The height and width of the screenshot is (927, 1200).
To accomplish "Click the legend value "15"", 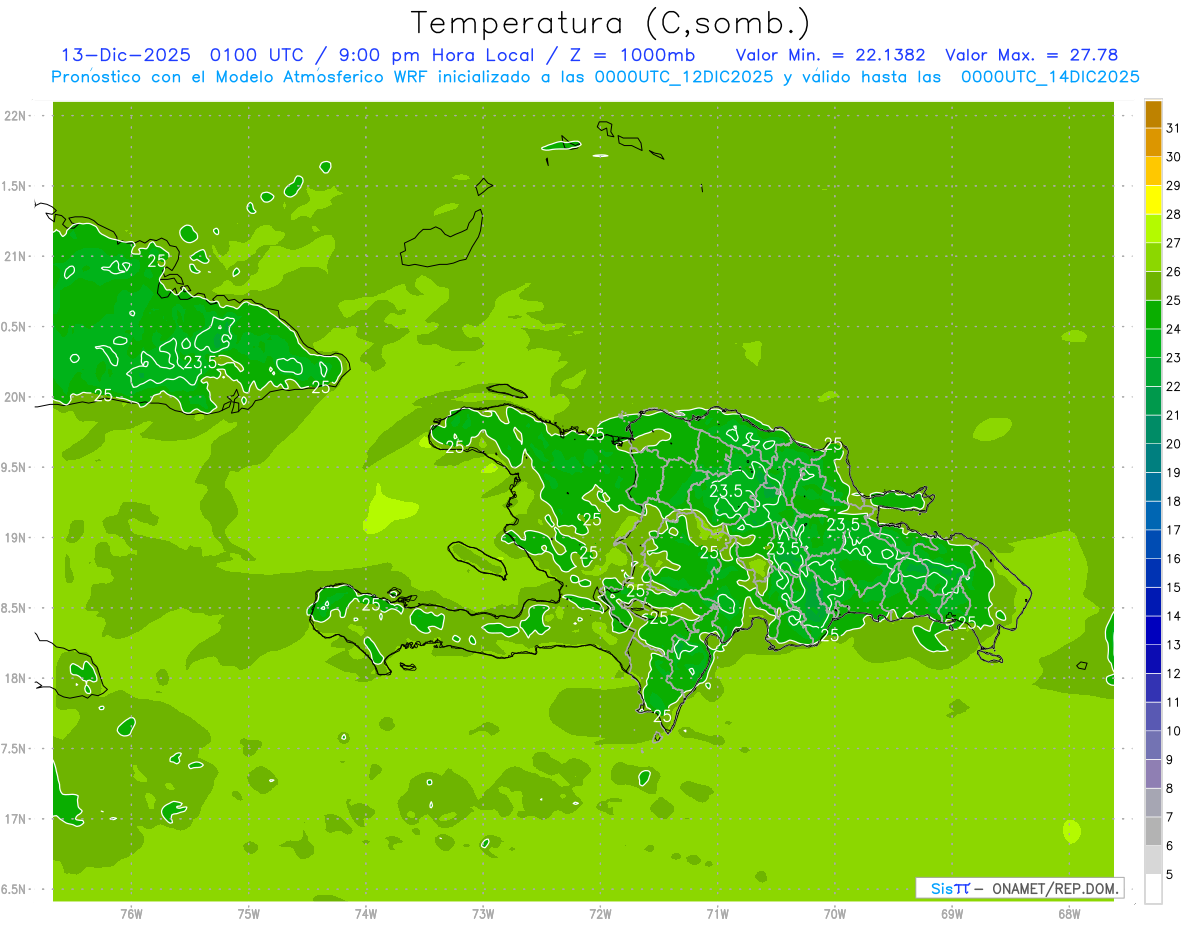I will coord(1173,588).
